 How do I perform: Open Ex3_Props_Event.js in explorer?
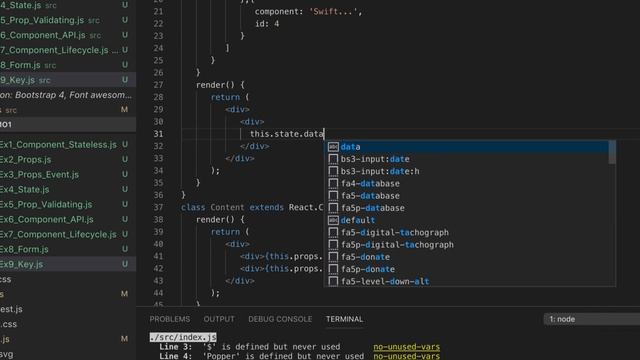click(x=68, y=175)
